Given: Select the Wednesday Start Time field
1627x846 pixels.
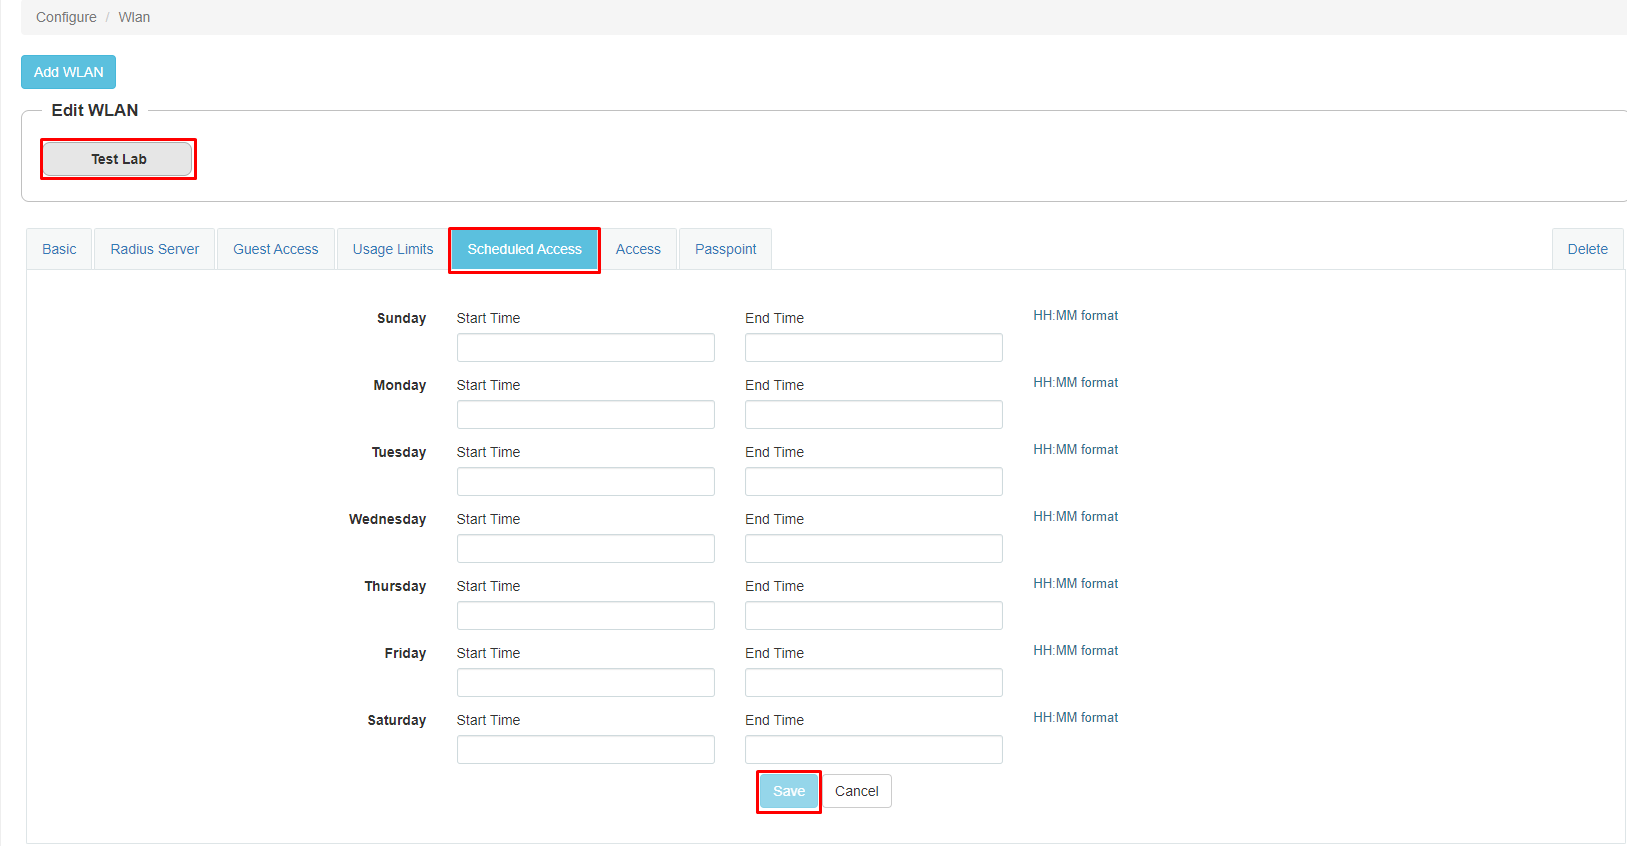Looking at the screenshot, I should coord(586,549).
